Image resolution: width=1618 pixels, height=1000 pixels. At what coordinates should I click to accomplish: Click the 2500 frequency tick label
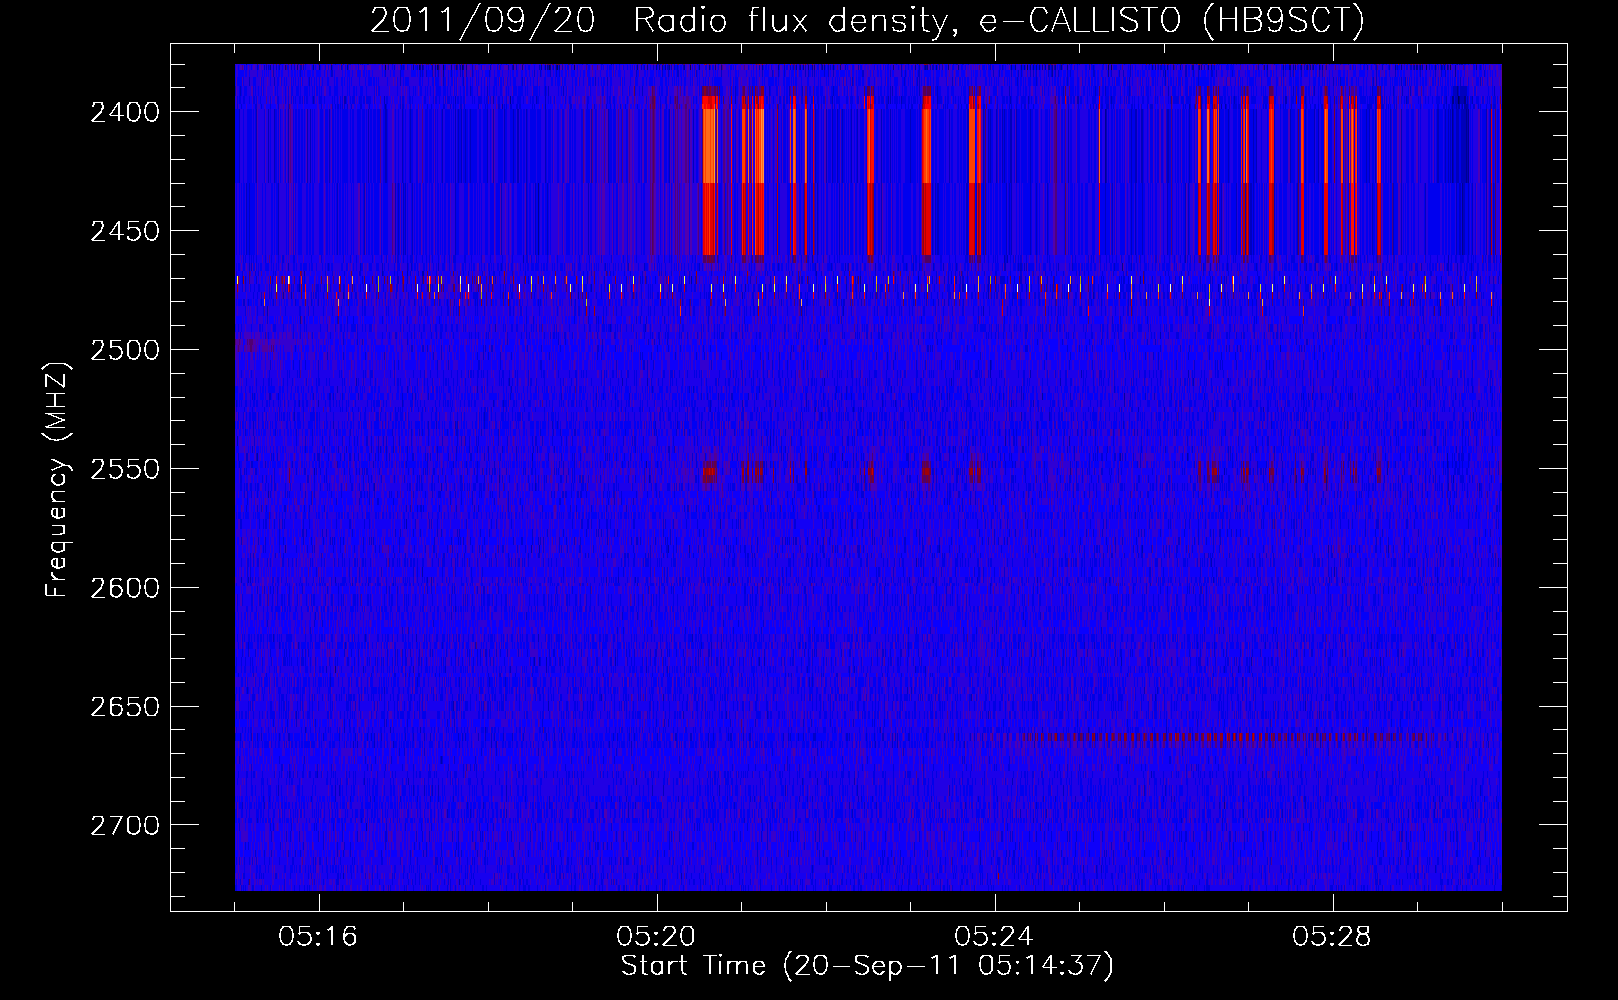[x=125, y=350]
